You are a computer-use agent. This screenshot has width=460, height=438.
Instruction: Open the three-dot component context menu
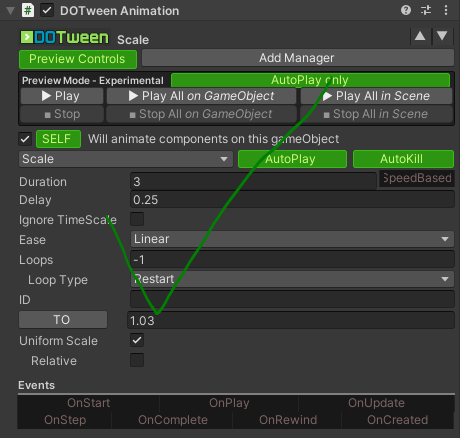pyautogui.click(x=446, y=10)
